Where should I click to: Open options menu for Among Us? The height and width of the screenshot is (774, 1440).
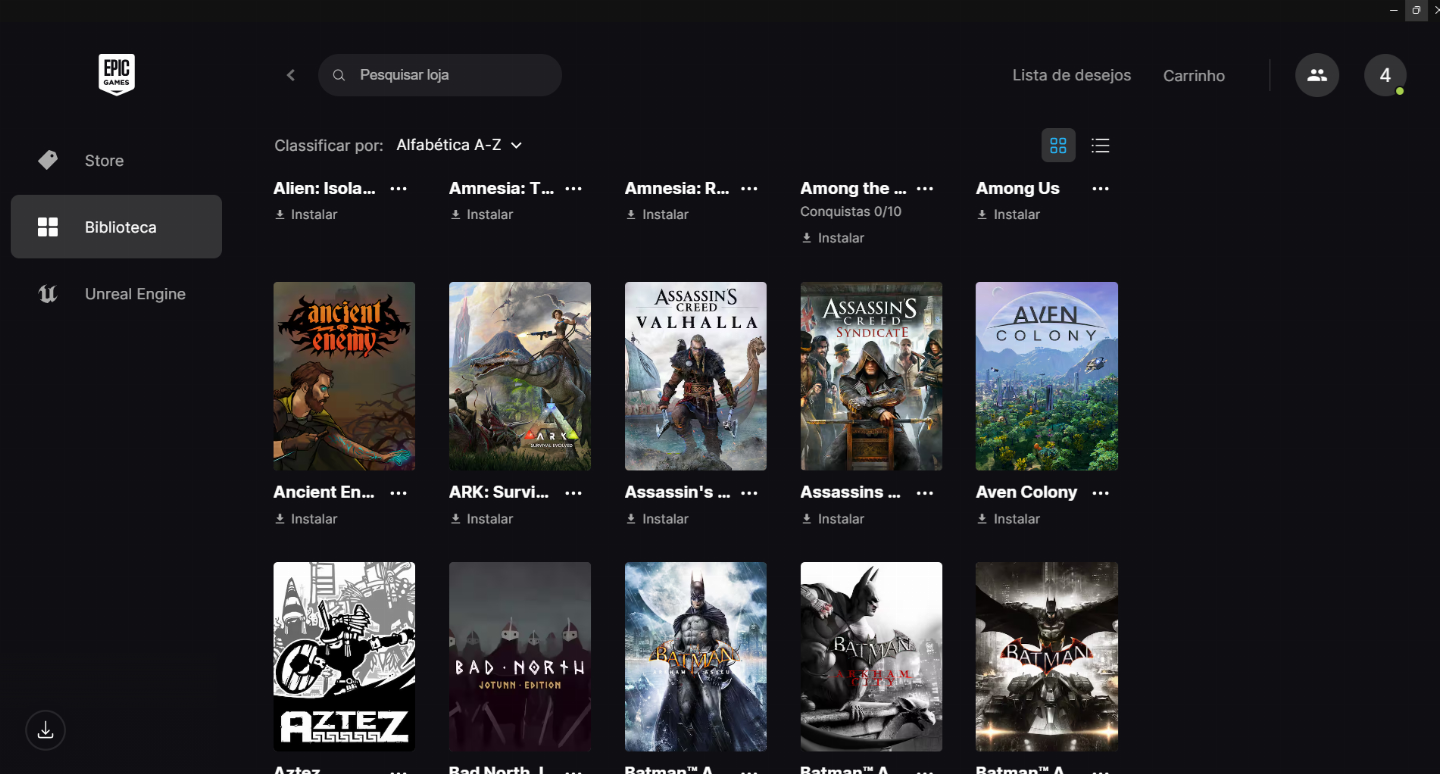tap(1101, 188)
